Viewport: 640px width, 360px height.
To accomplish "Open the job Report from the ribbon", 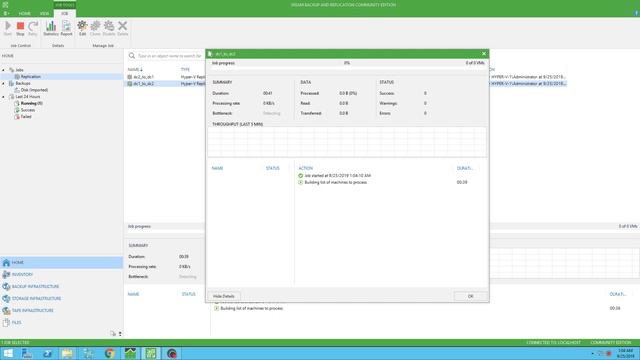I will (x=66, y=29).
